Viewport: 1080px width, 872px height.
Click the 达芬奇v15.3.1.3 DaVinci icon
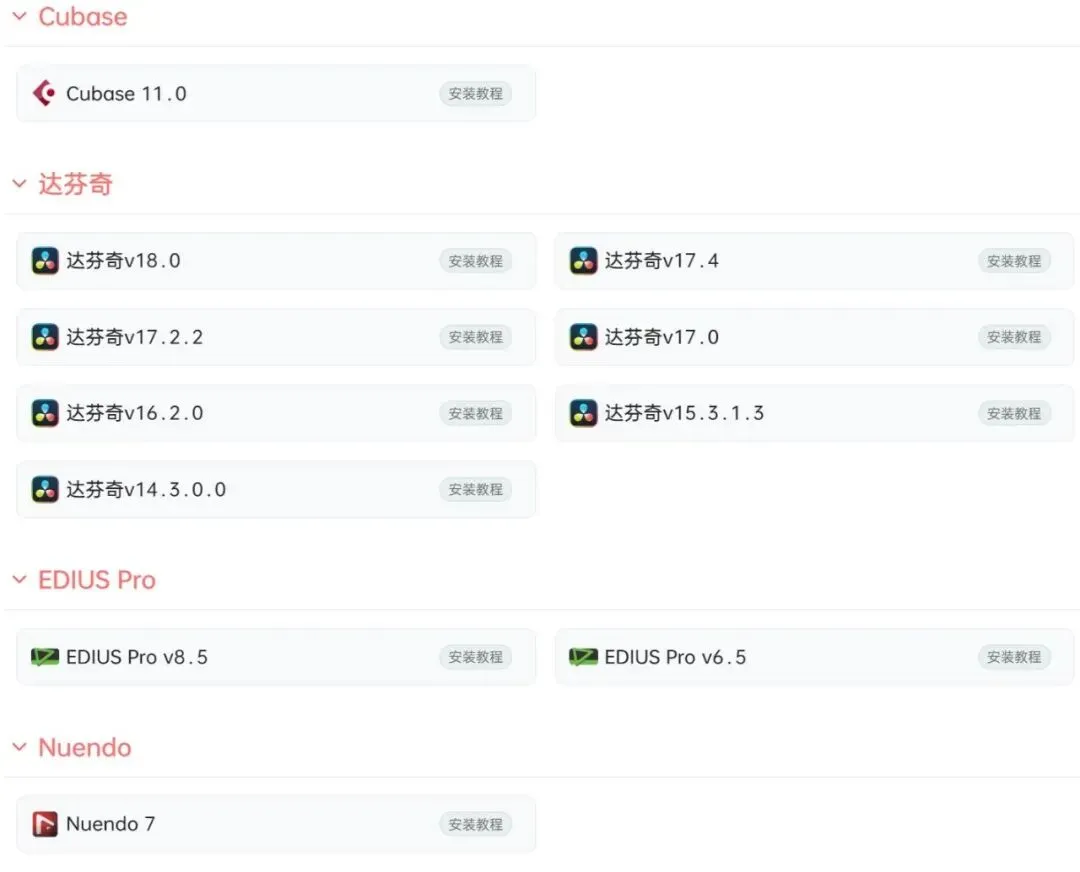pyautogui.click(x=583, y=413)
